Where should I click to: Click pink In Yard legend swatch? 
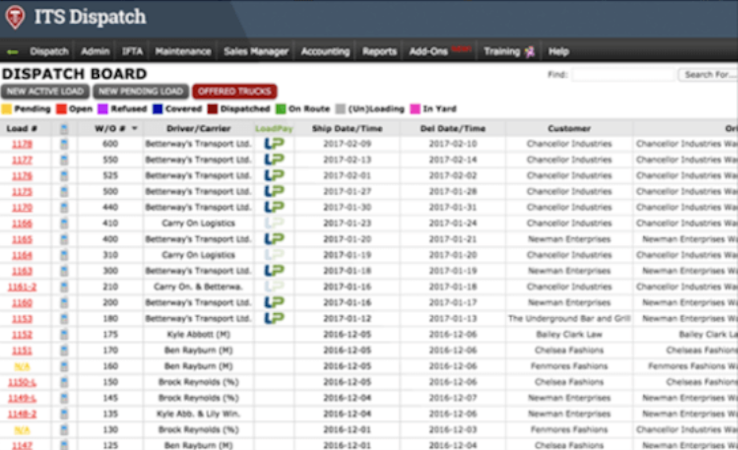415,109
